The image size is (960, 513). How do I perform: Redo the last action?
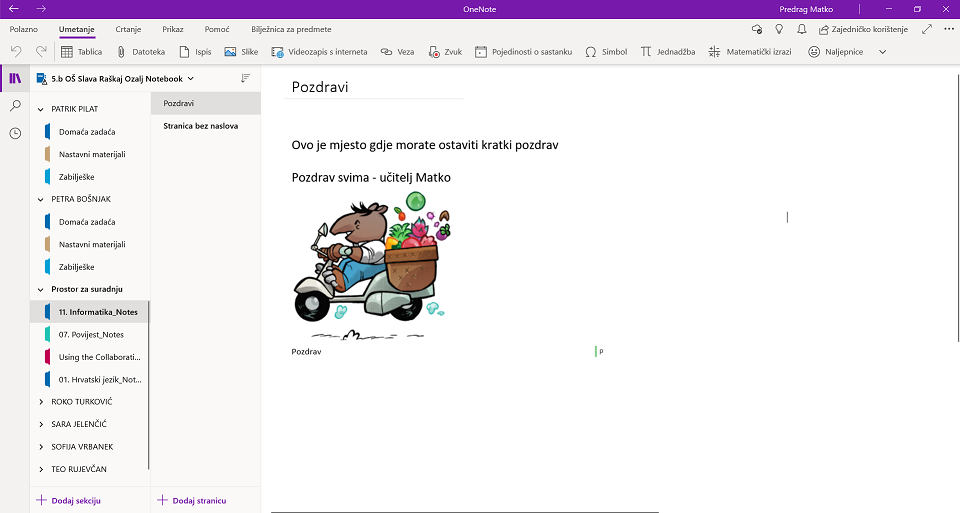tap(41, 52)
